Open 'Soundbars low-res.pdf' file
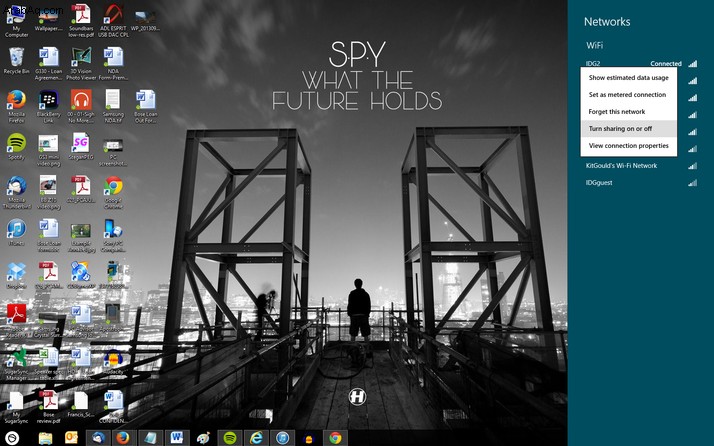 pyautogui.click(x=81, y=22)
